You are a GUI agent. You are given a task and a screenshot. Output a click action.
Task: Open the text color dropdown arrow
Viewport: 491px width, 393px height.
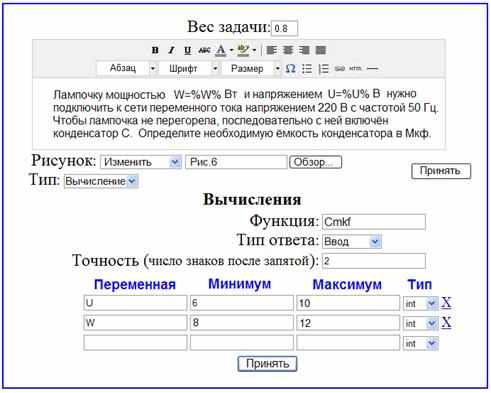point(231,50)
